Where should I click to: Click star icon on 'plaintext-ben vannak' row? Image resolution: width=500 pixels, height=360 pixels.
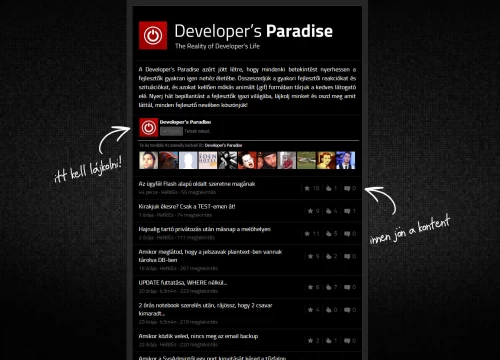tap(310, 256)
